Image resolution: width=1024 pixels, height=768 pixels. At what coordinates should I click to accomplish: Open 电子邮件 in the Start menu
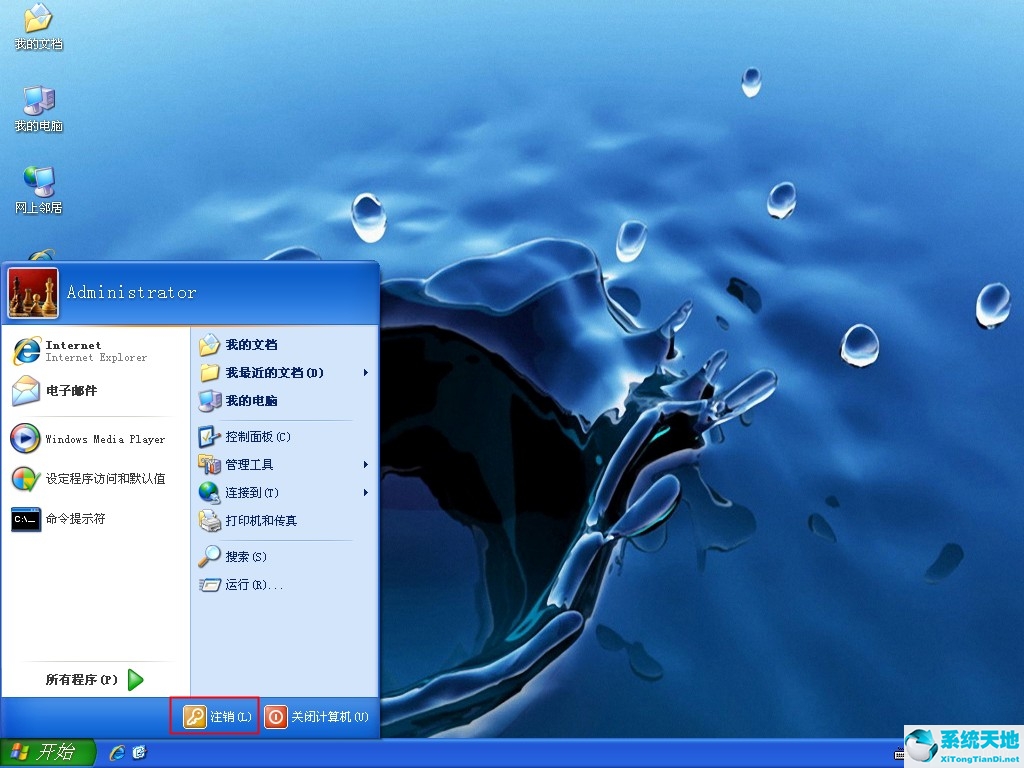point(95,391)
